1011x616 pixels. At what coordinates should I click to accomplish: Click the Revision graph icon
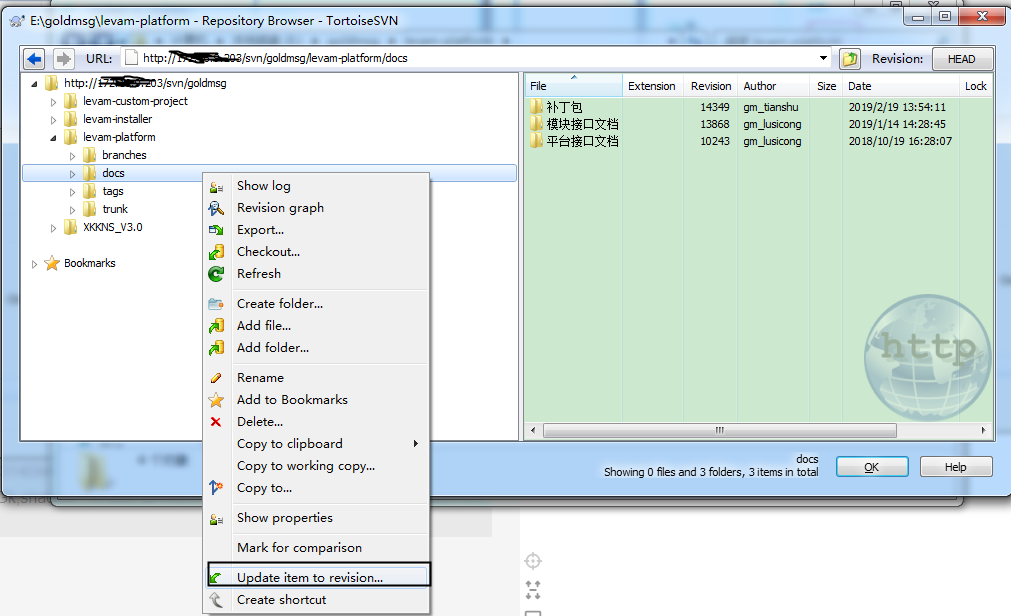216,208
